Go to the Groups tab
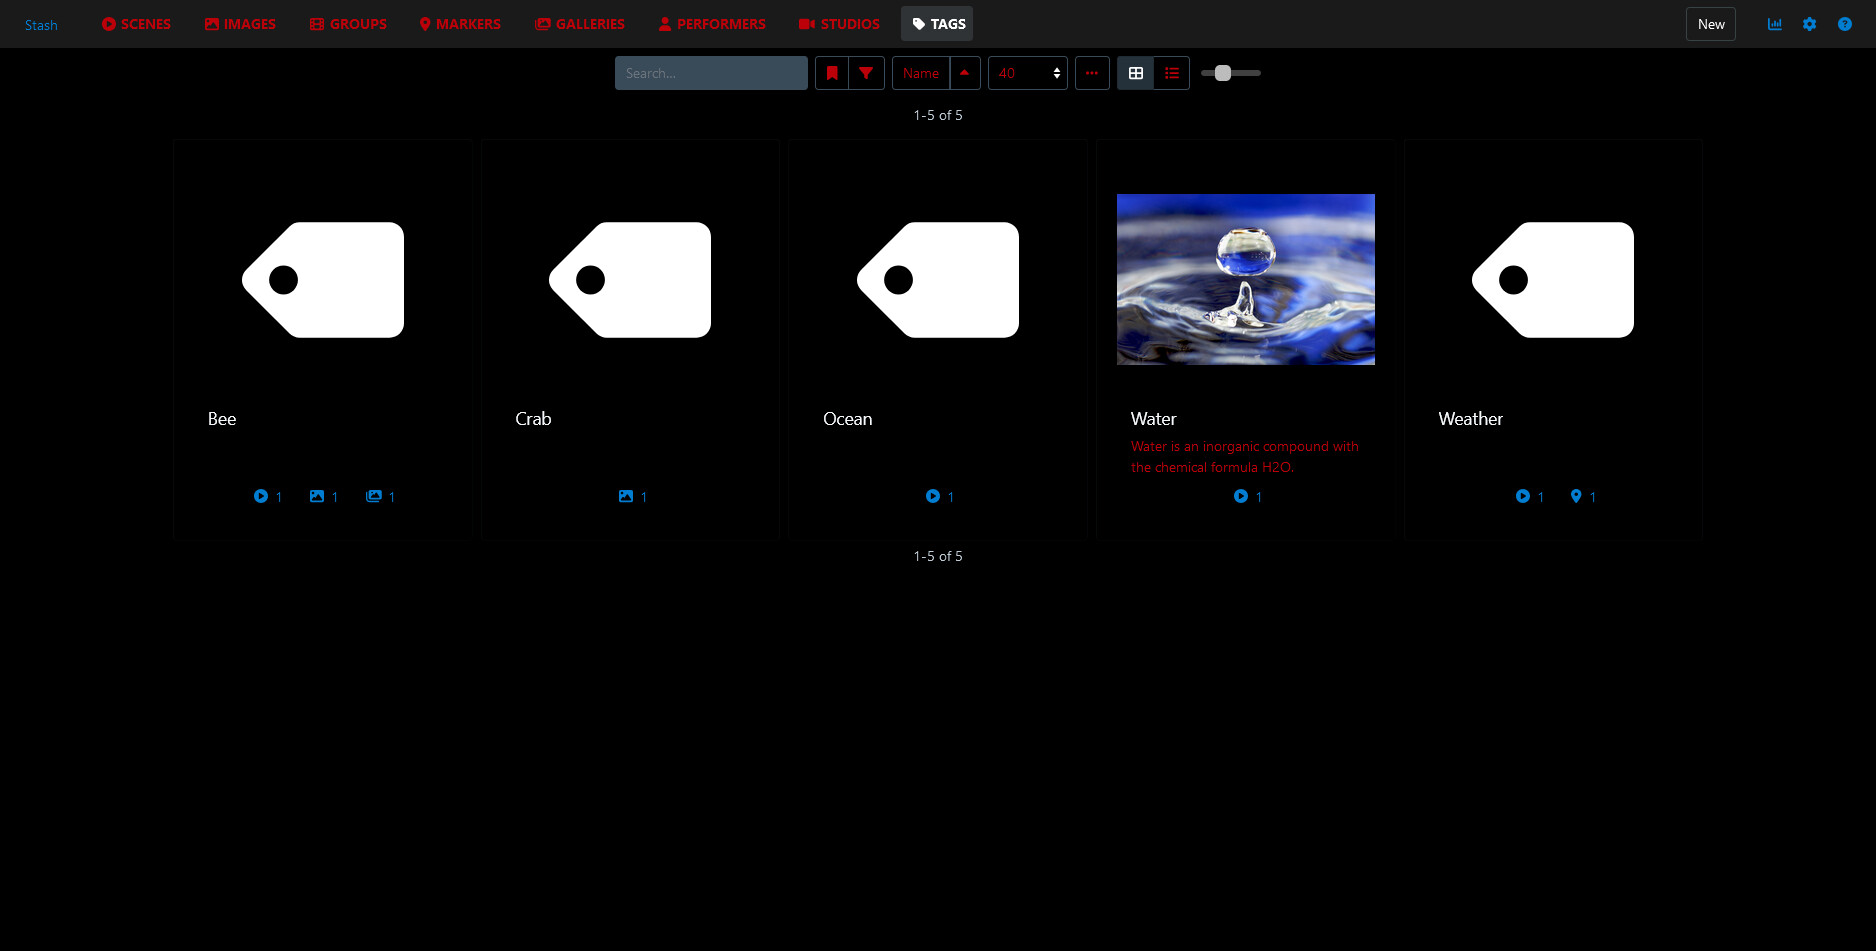The image size is (1876, 951). click(x=348, y=24)
